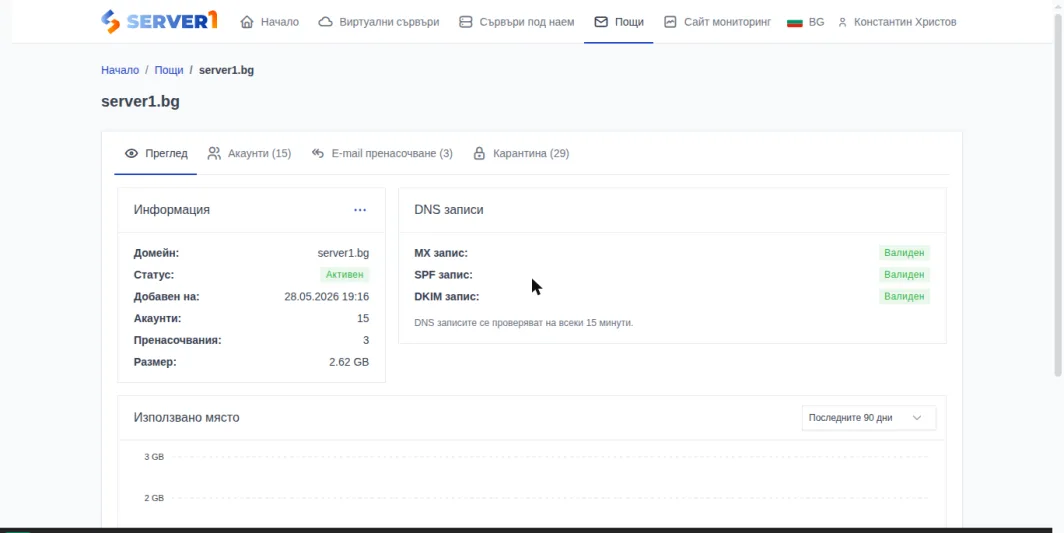This screenshot has height=533, width=1064.
Task: Click the DKIM запис label
Action: pos(446,297)
